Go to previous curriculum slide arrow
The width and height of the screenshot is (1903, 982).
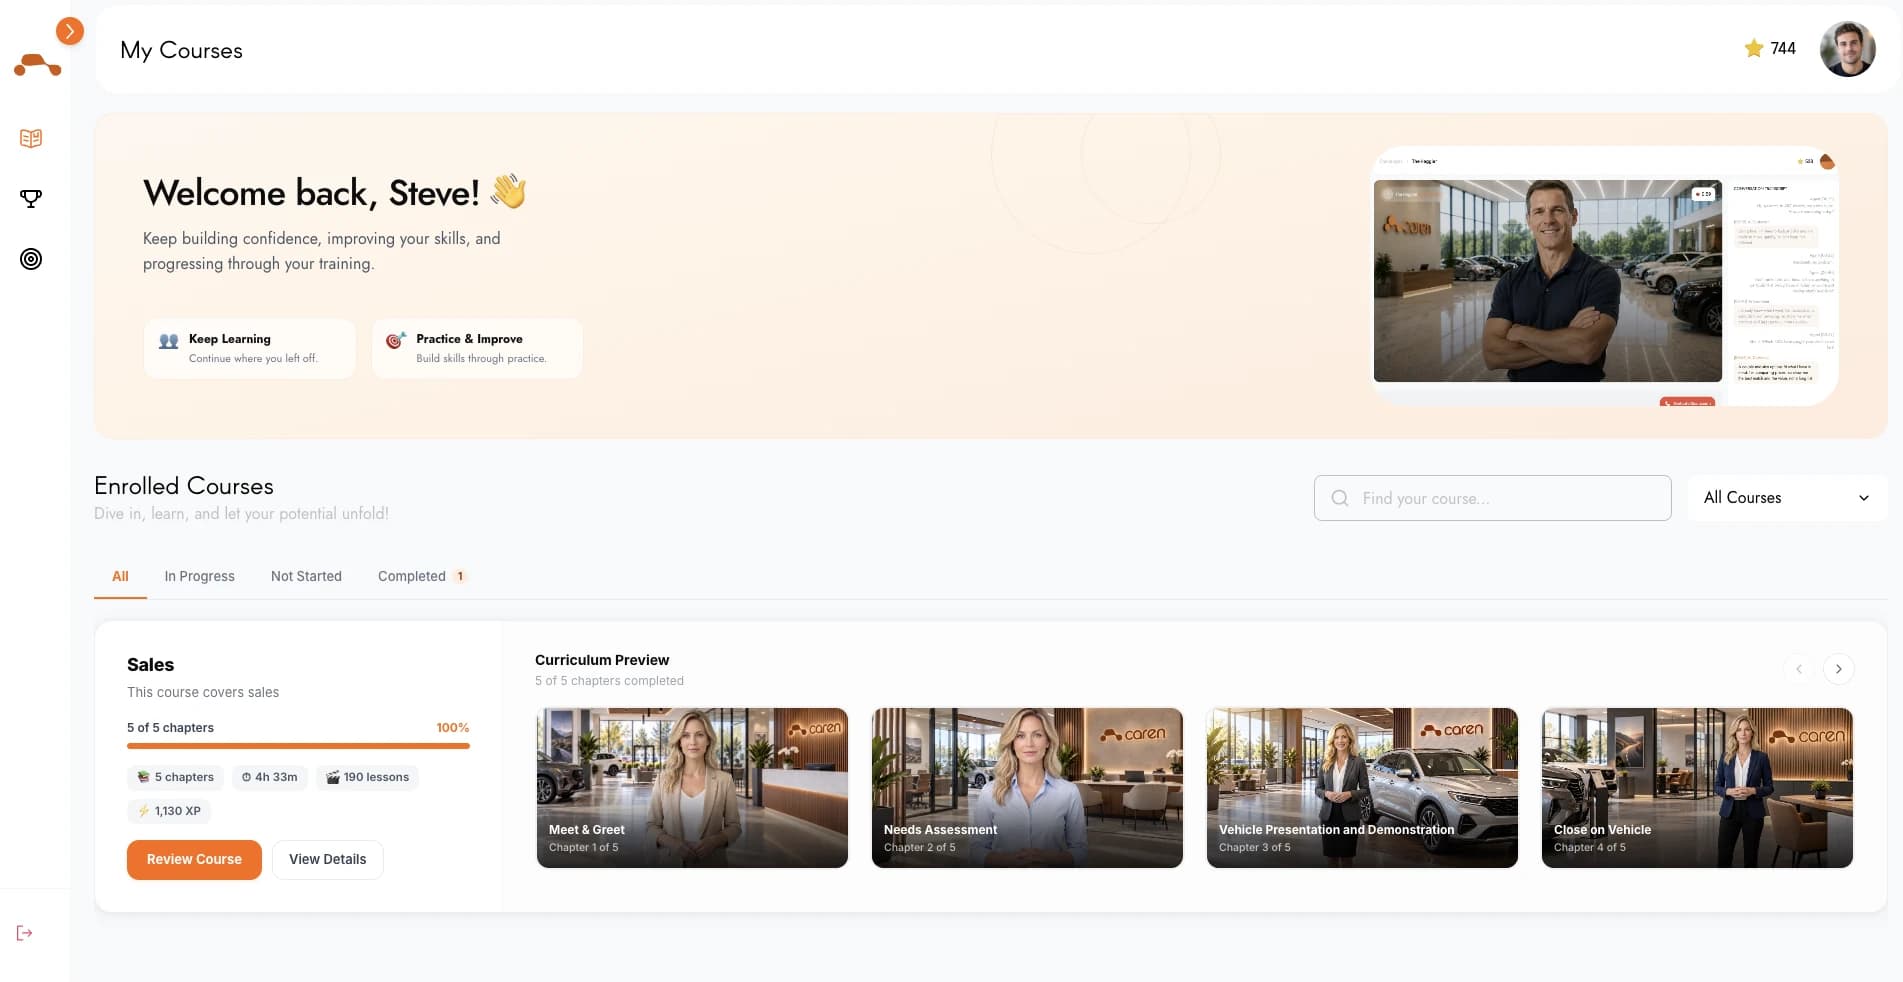click(1798, 669)
